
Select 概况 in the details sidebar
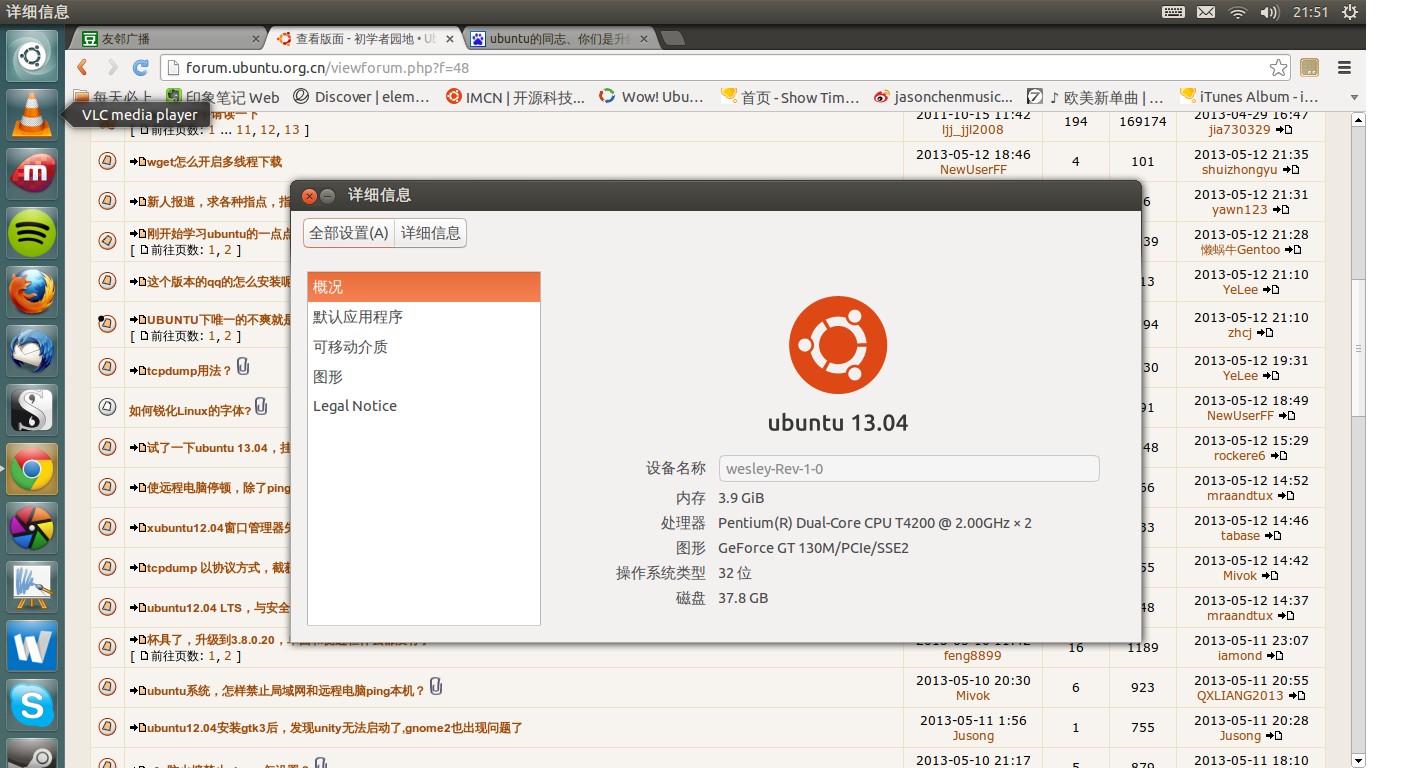coord(423,287)
